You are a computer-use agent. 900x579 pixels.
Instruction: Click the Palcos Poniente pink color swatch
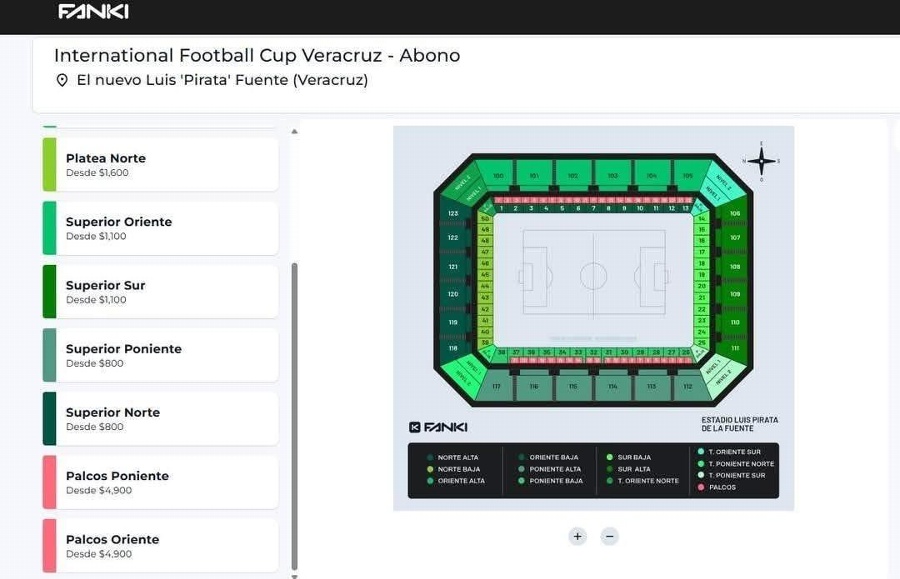pos(49,482)
